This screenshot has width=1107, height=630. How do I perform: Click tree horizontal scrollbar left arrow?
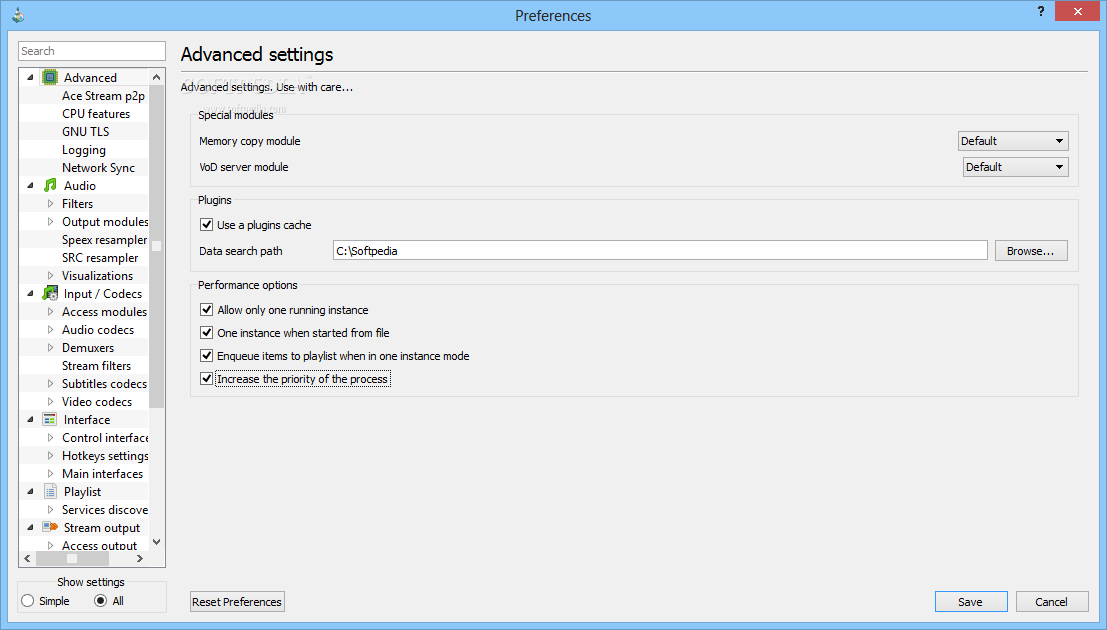[x=28, y=559]
